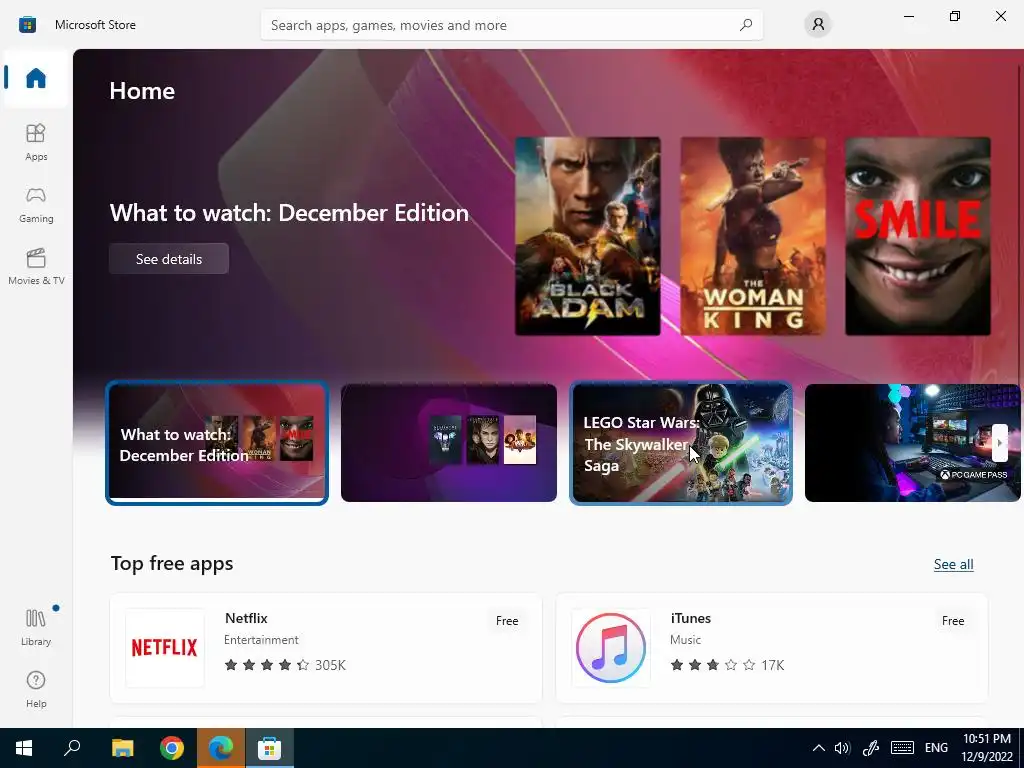The width and height of the screenshot is (1024, 768).
Task: Open the Library in sidebar
Action: [36, 627]
